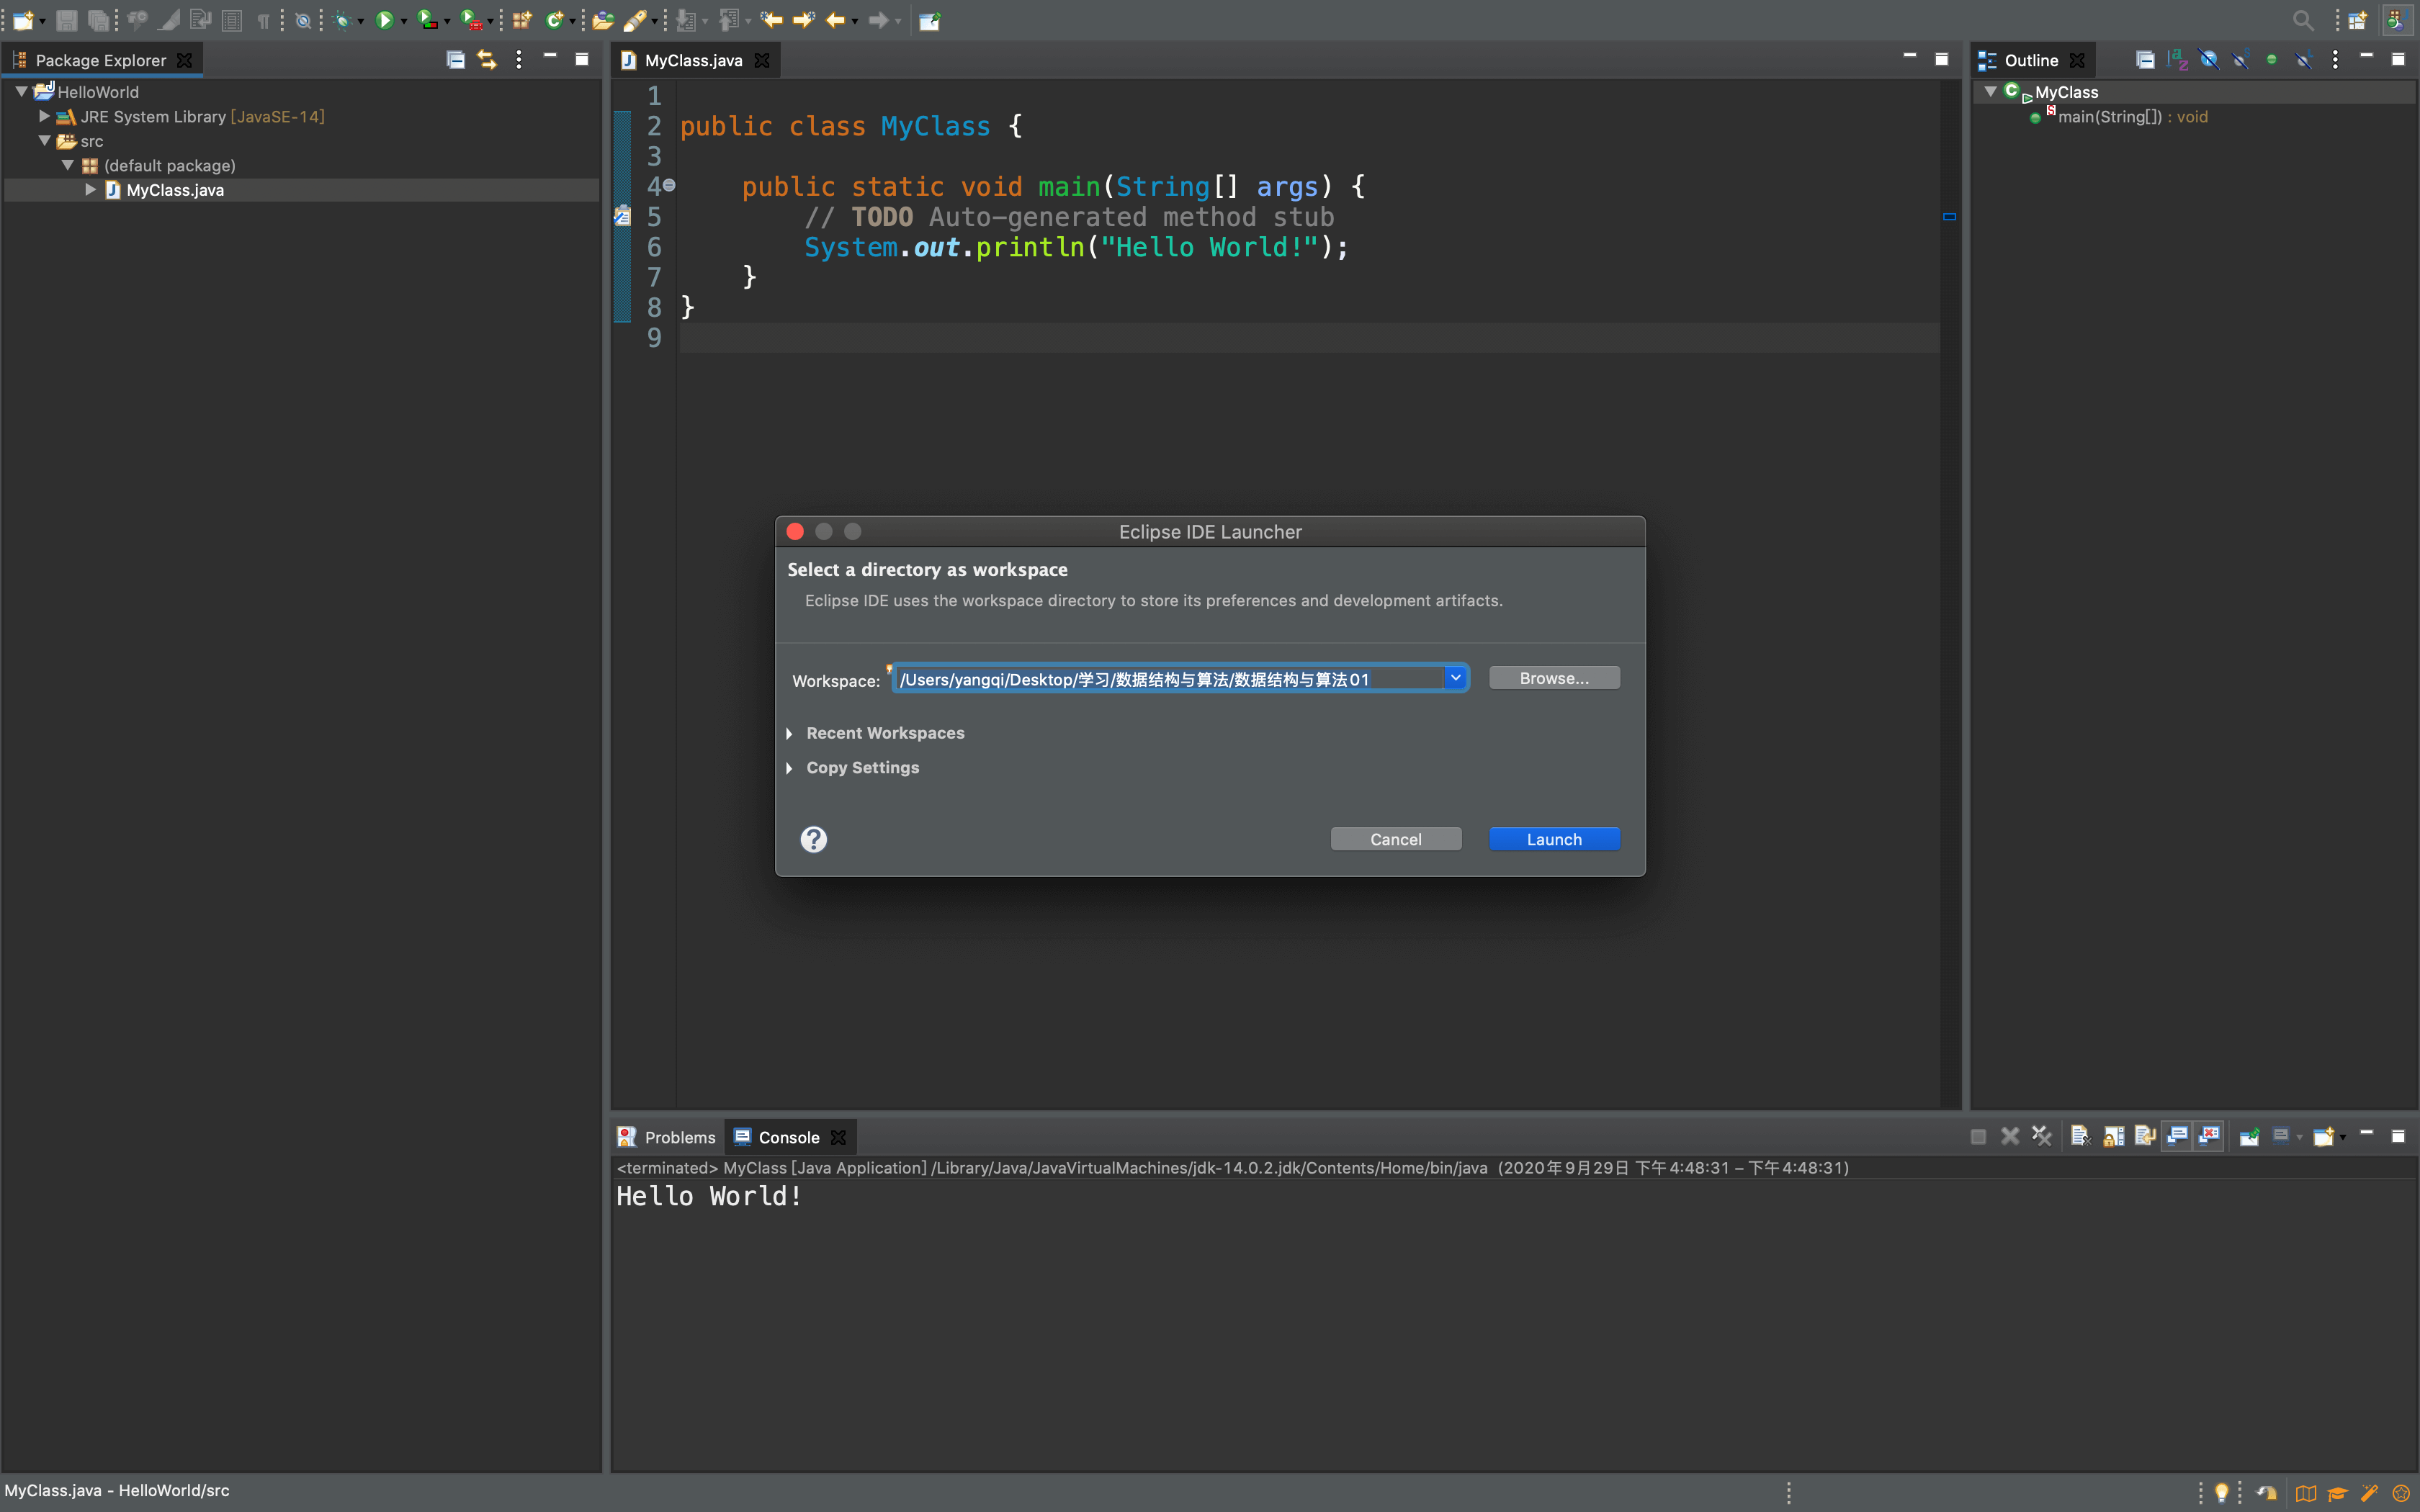
Task: Toggle alphabetical Sort in Outline
Action: (x=2177, y=59)
